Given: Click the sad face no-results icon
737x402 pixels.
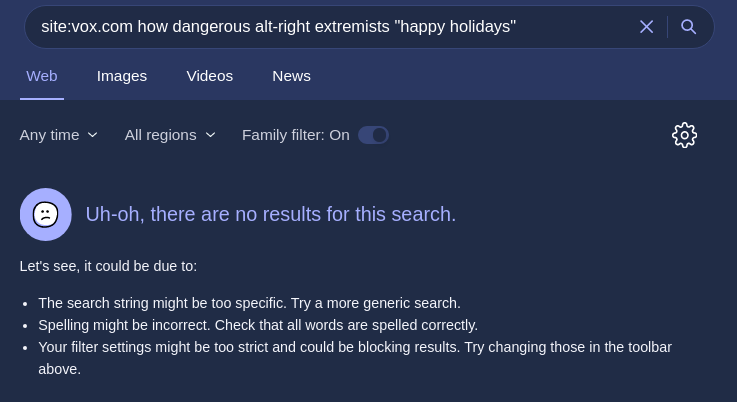Looking at the screenshot, I should click(x=46, y=214).
